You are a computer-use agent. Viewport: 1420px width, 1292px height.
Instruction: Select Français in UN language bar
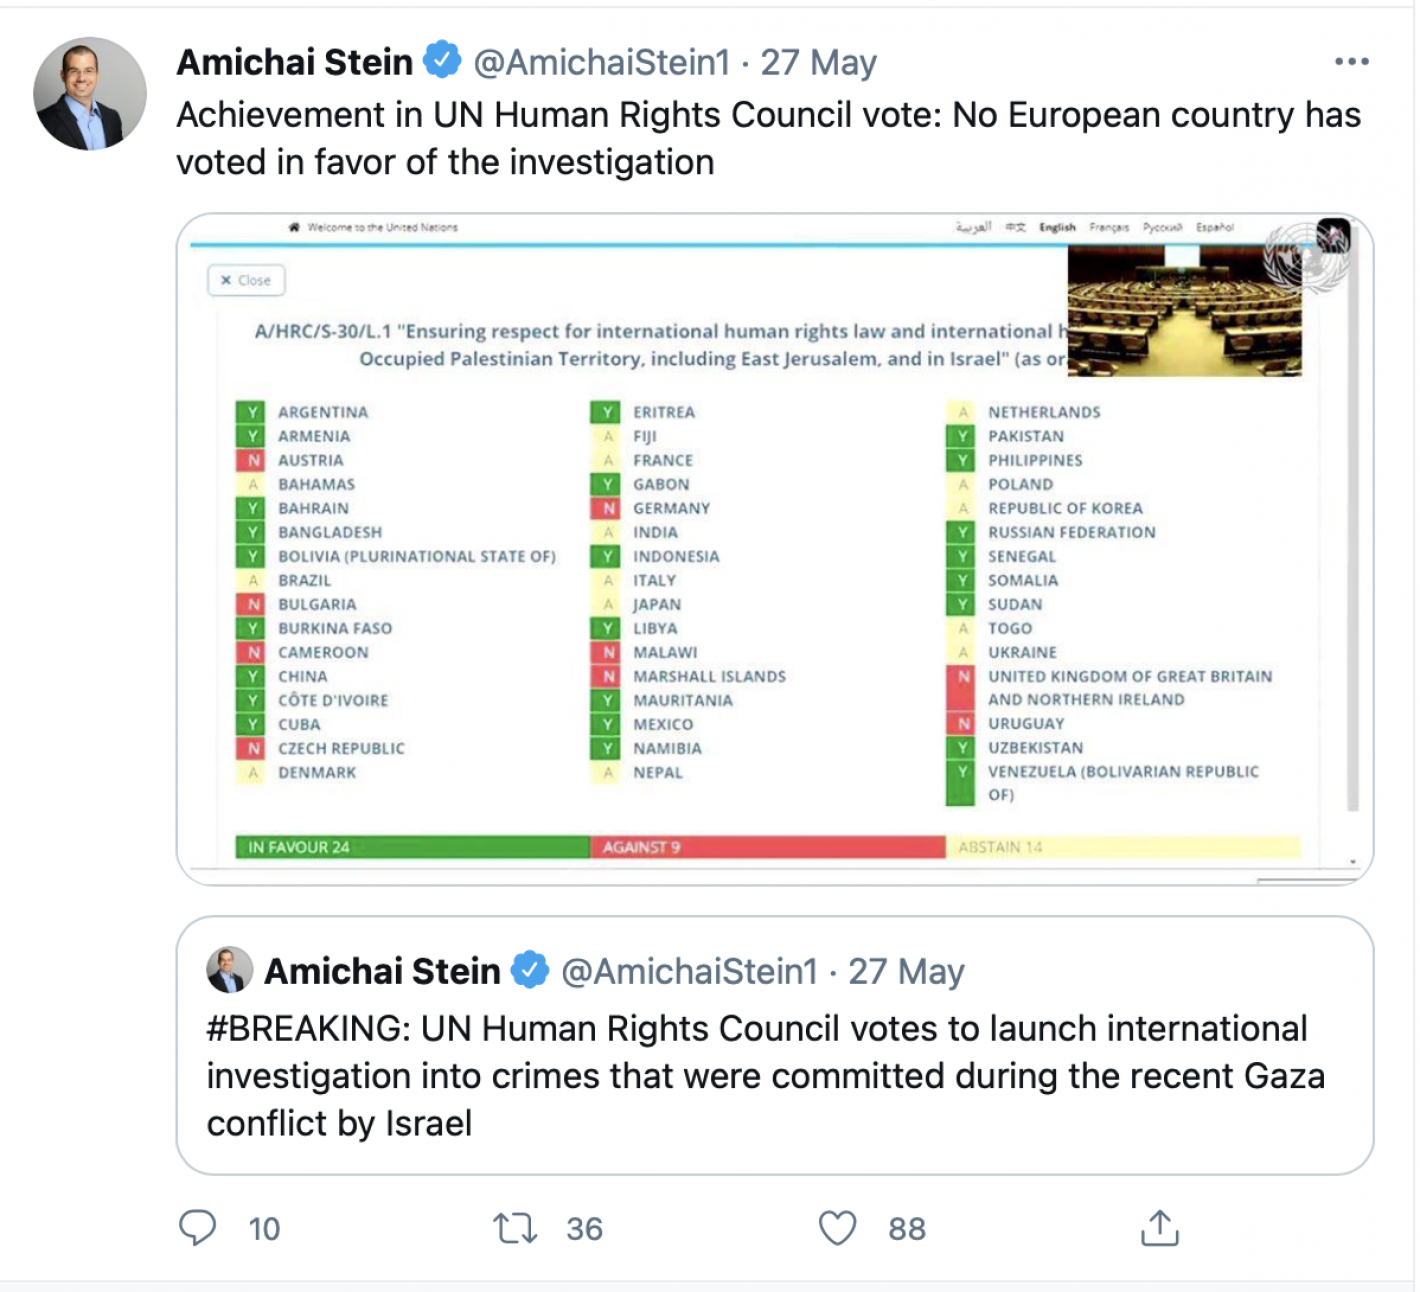(1109, 227)
